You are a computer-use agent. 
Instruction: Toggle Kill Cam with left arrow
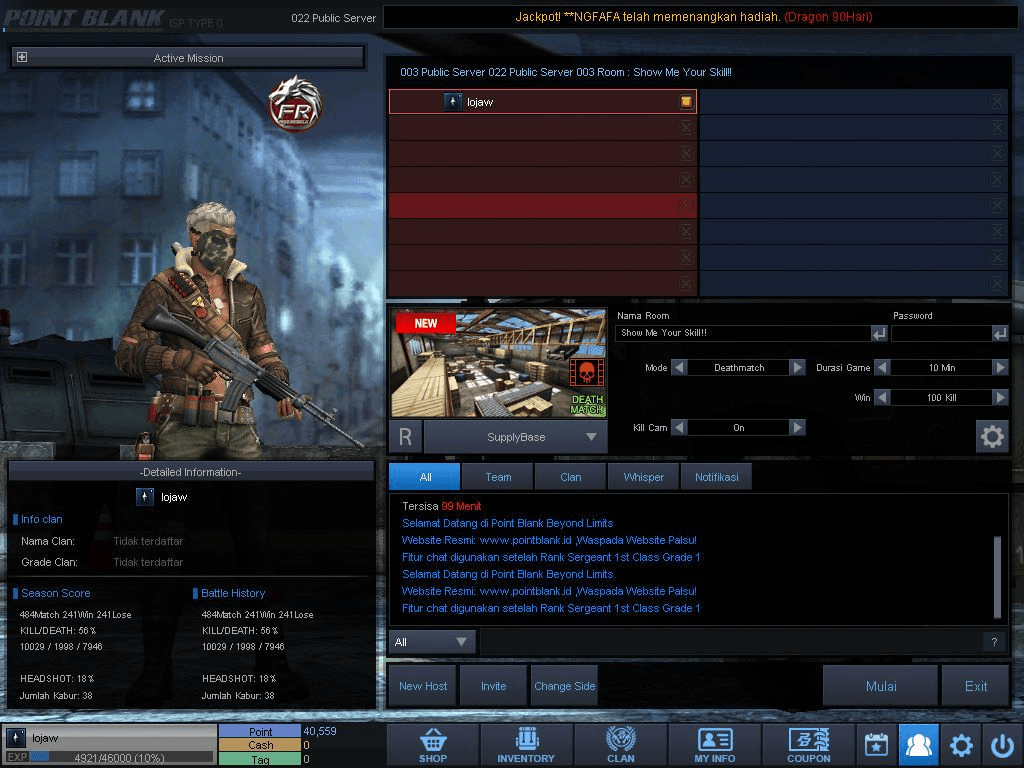[x=679, y=427]
